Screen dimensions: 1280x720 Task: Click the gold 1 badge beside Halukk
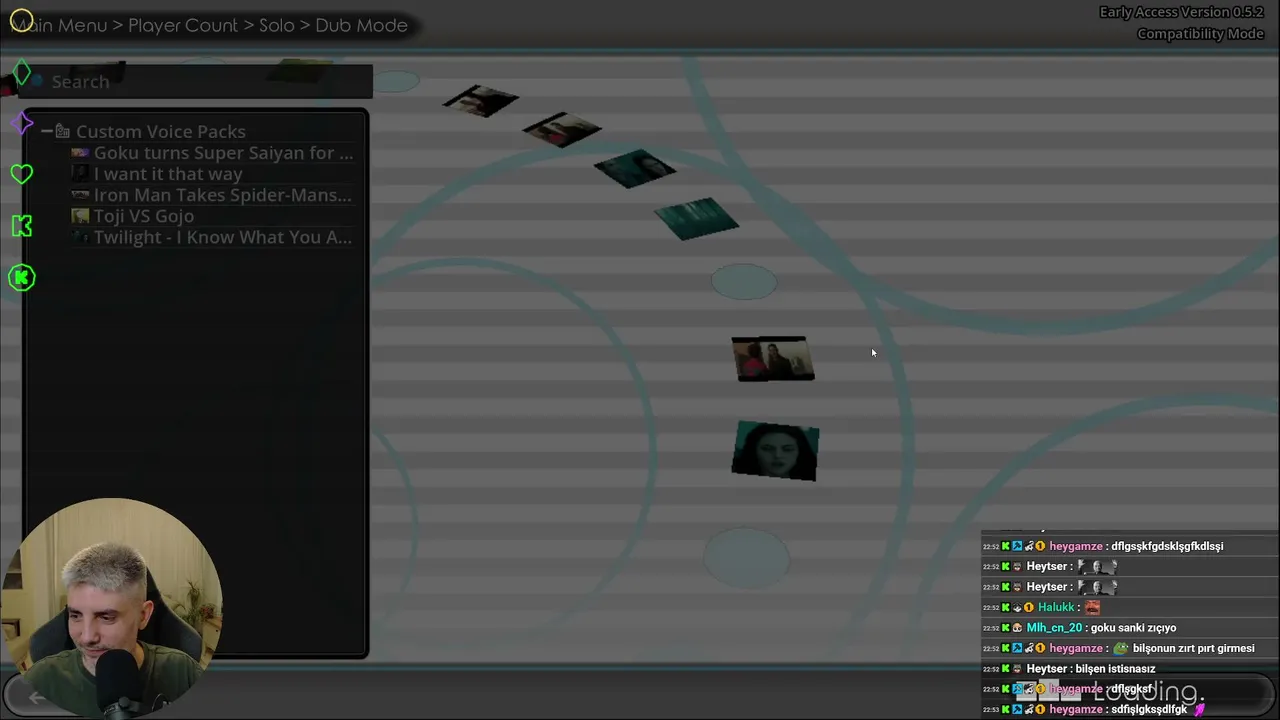pyautogui.click(x=1029, y=607)
